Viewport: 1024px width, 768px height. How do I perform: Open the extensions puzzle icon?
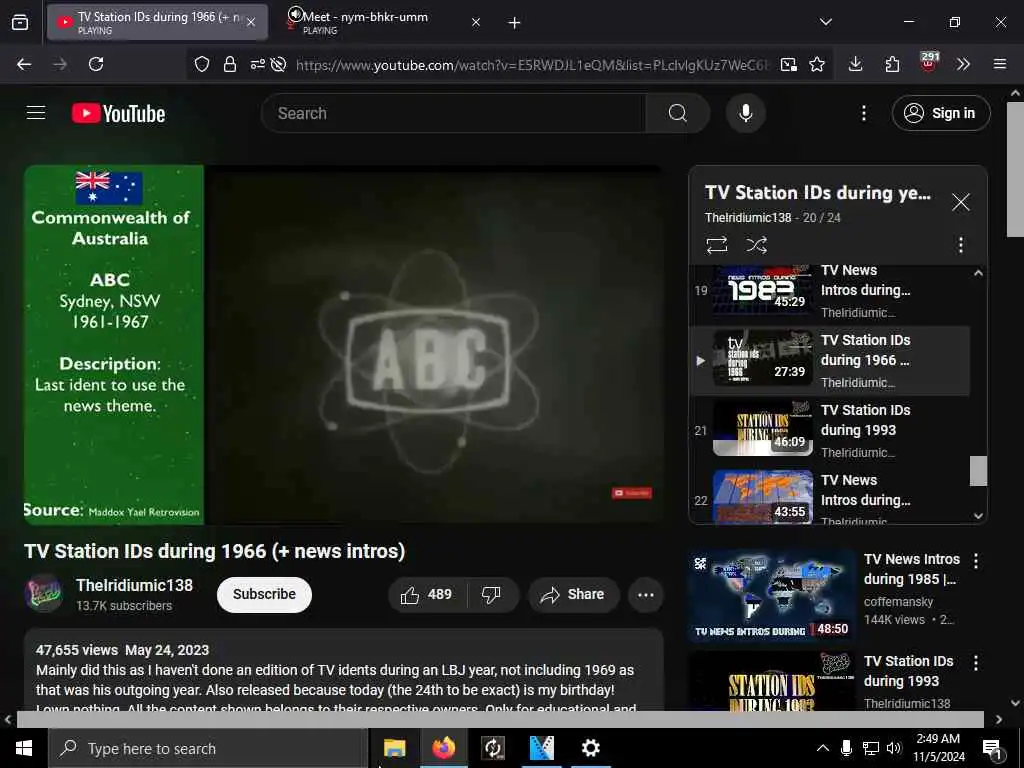pyautogui.click(x=892, y=64)
